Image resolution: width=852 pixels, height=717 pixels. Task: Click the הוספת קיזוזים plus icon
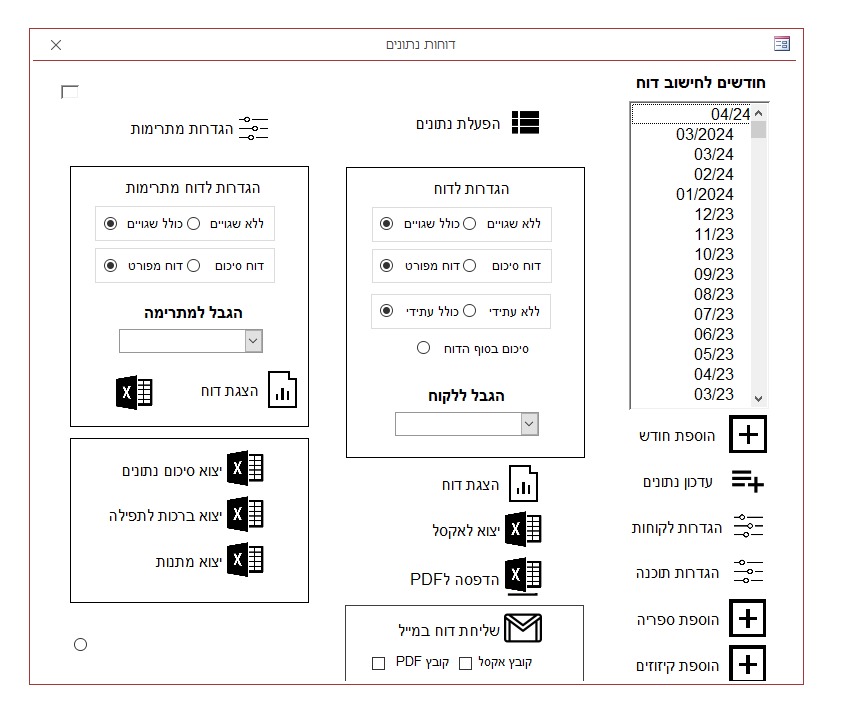748,664
